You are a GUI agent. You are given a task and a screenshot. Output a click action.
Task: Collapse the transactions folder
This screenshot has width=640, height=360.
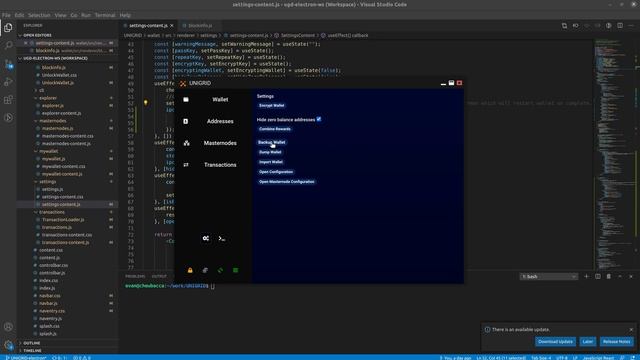click(52, 212)
